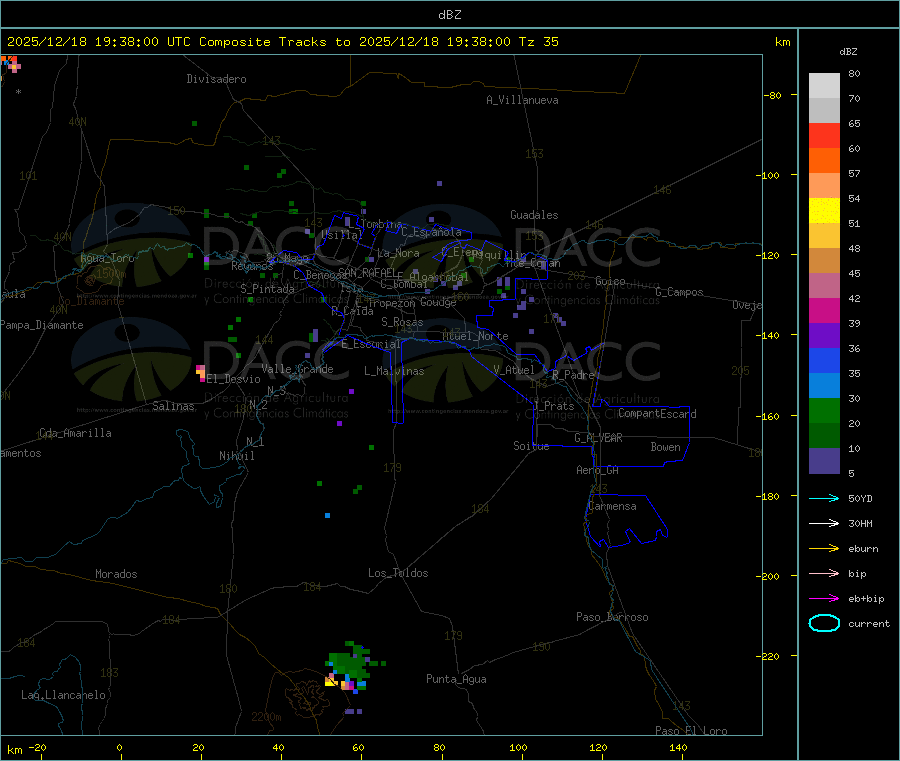Click the Paso_Barroso map label
Image resolution: width=900 pixels, height=761 pixels.
coord(612,617)
